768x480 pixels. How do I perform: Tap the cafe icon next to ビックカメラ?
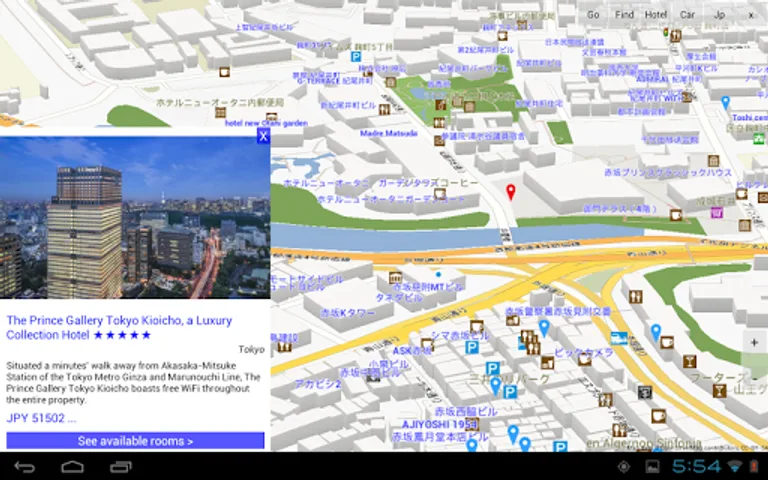pos(584,360)
